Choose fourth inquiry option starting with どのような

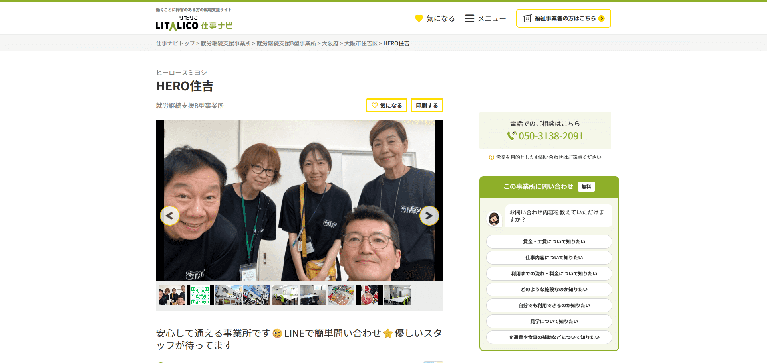click(x=549, y=290)
